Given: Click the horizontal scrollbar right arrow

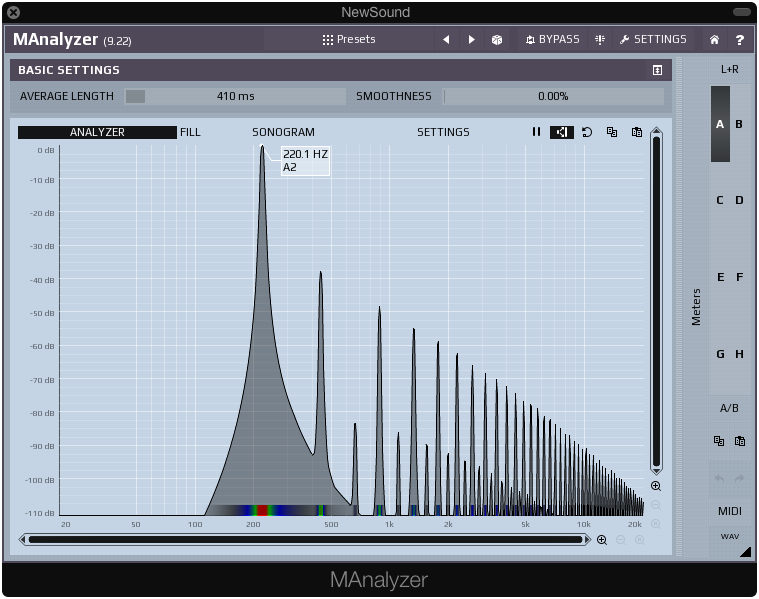Looking at the screenshot, I should point(588,539).
